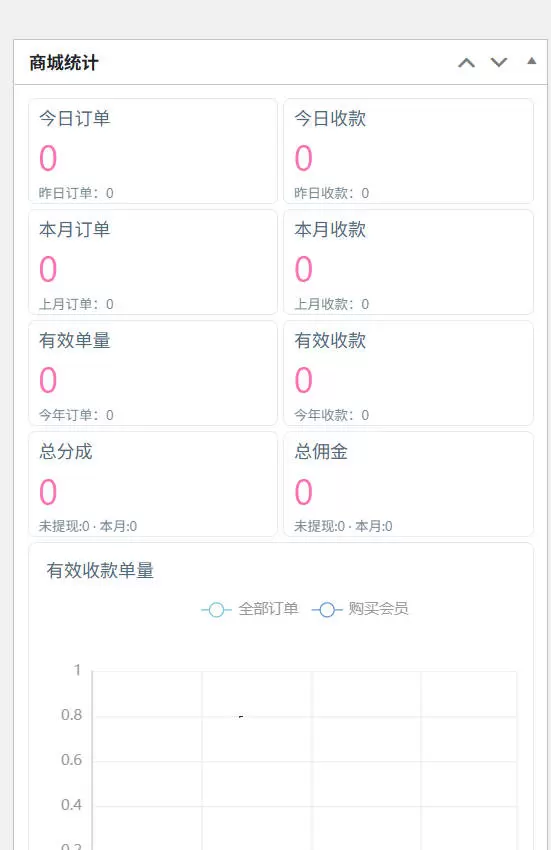Open the 今日订单 statistics card
Screen dimensions: 551x850
[153, 151]
